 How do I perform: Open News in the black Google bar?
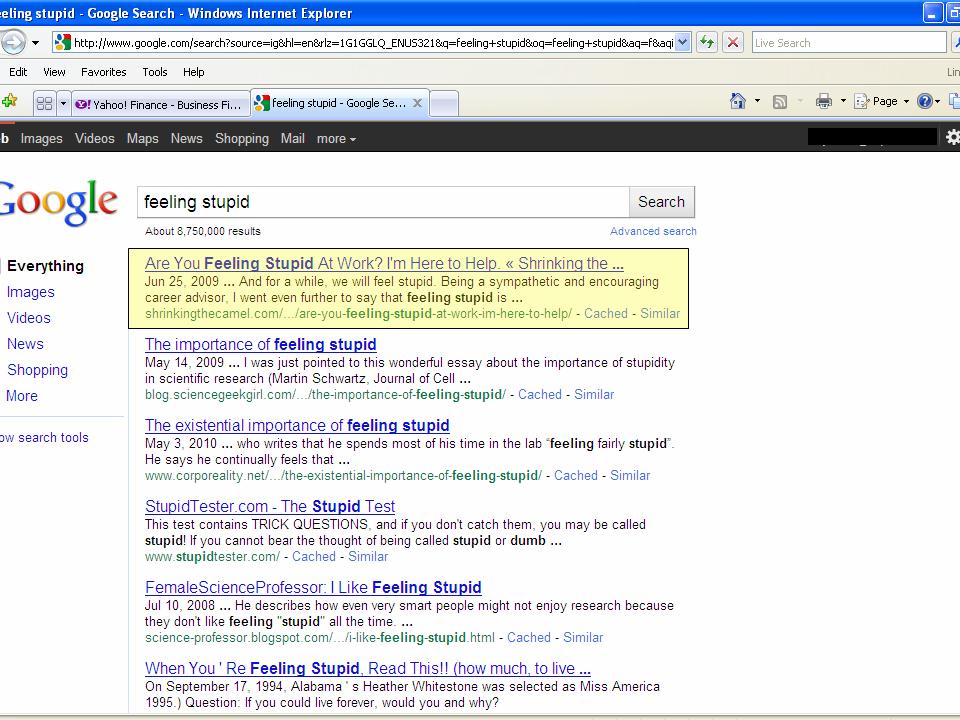[x=187, y=138]
